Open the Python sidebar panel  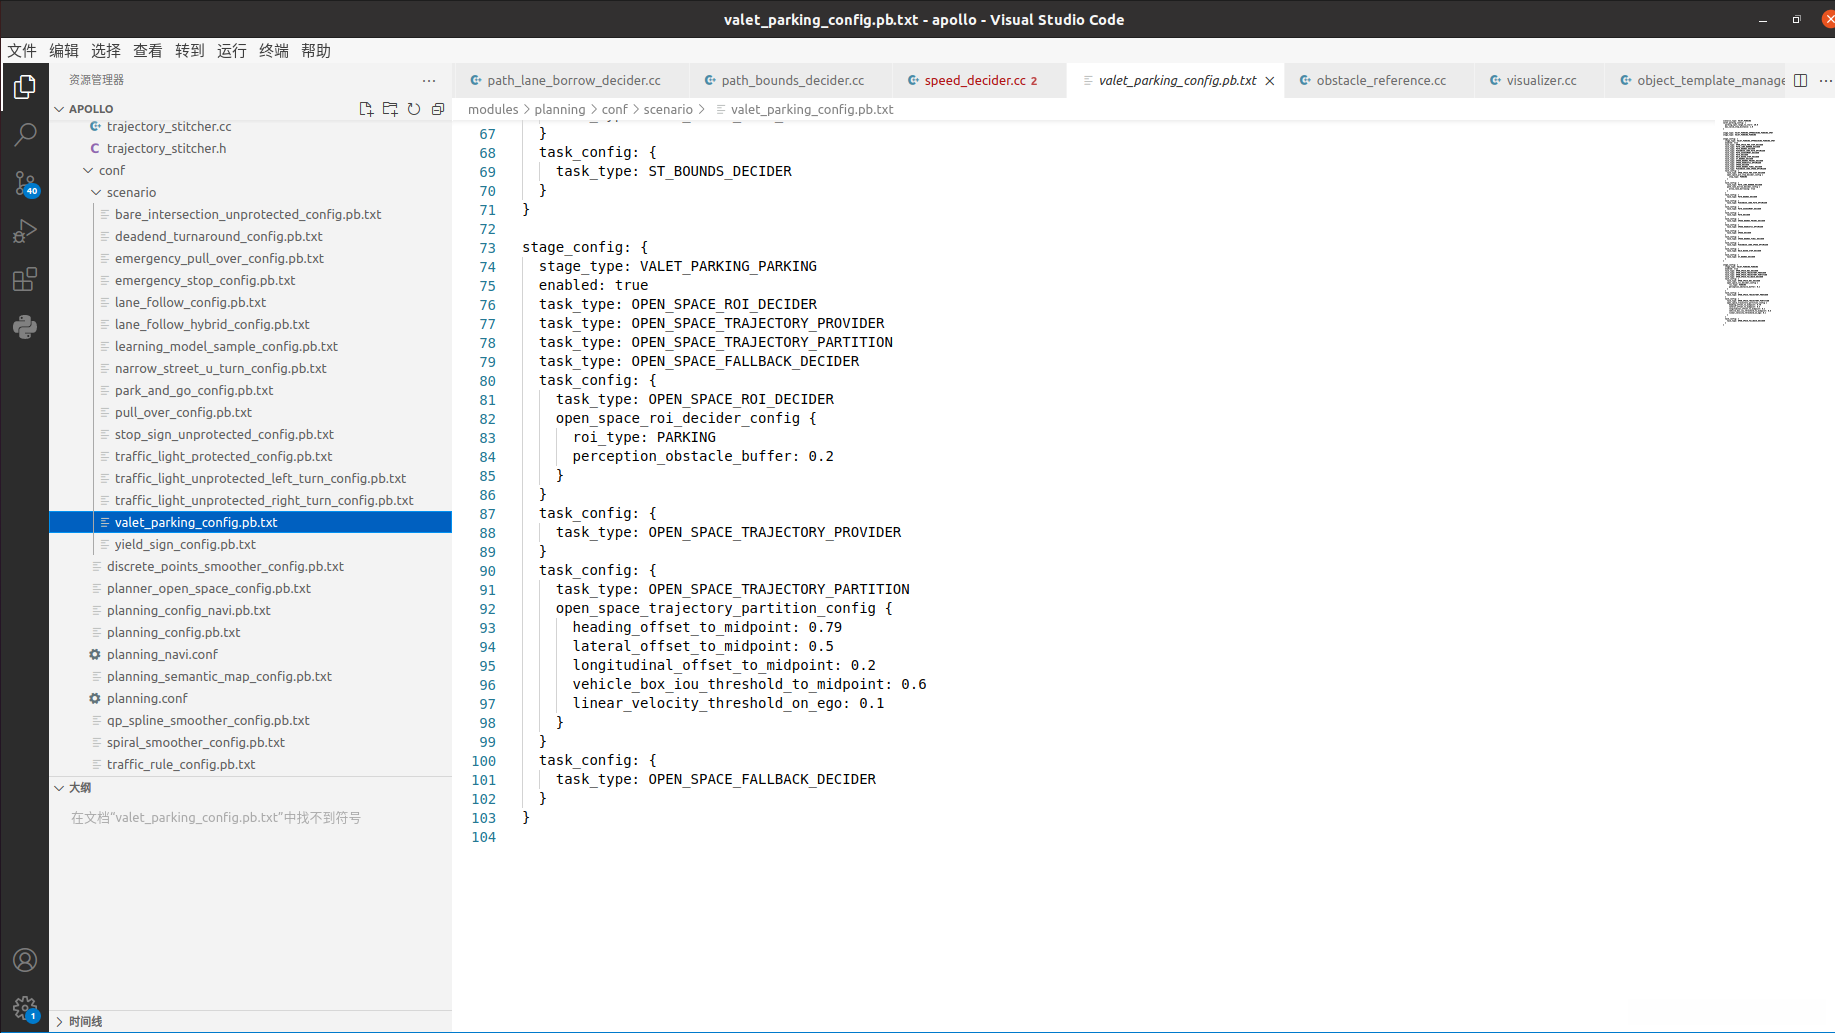point(25,327)
